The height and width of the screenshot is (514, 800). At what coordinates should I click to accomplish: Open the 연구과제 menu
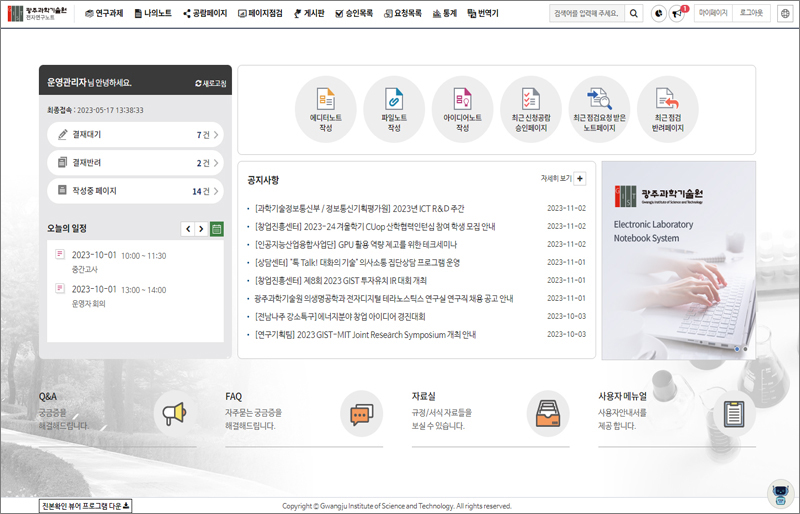point(104,13)
